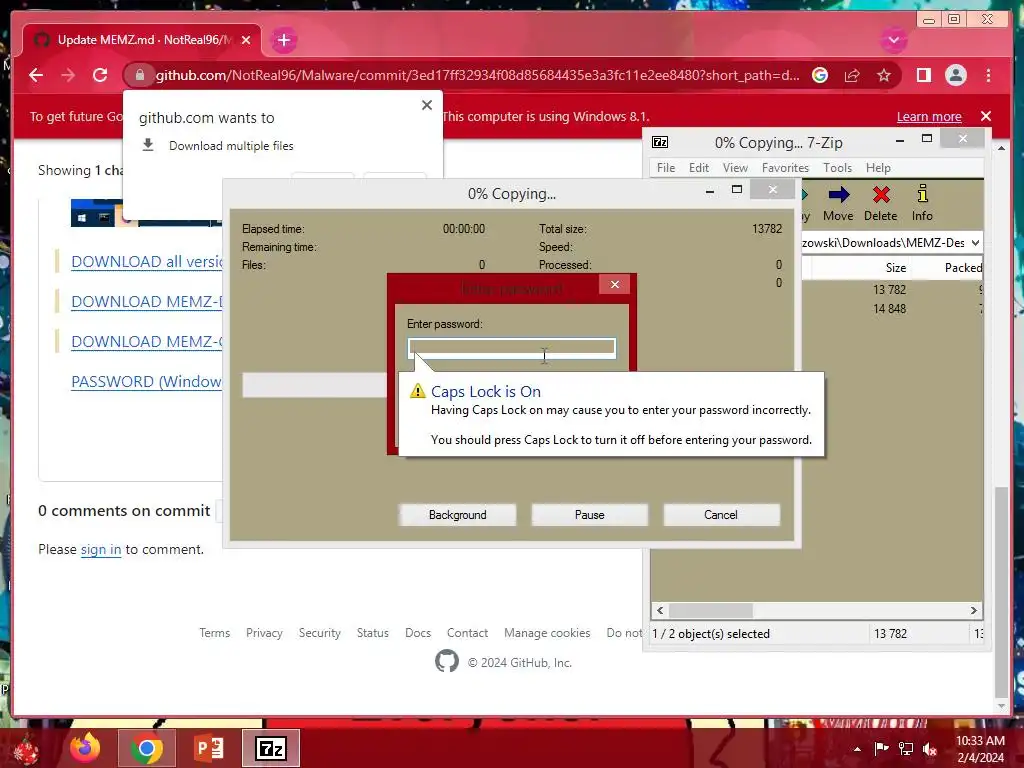
Task: Click the address bar URL
Action: (477, 75)
